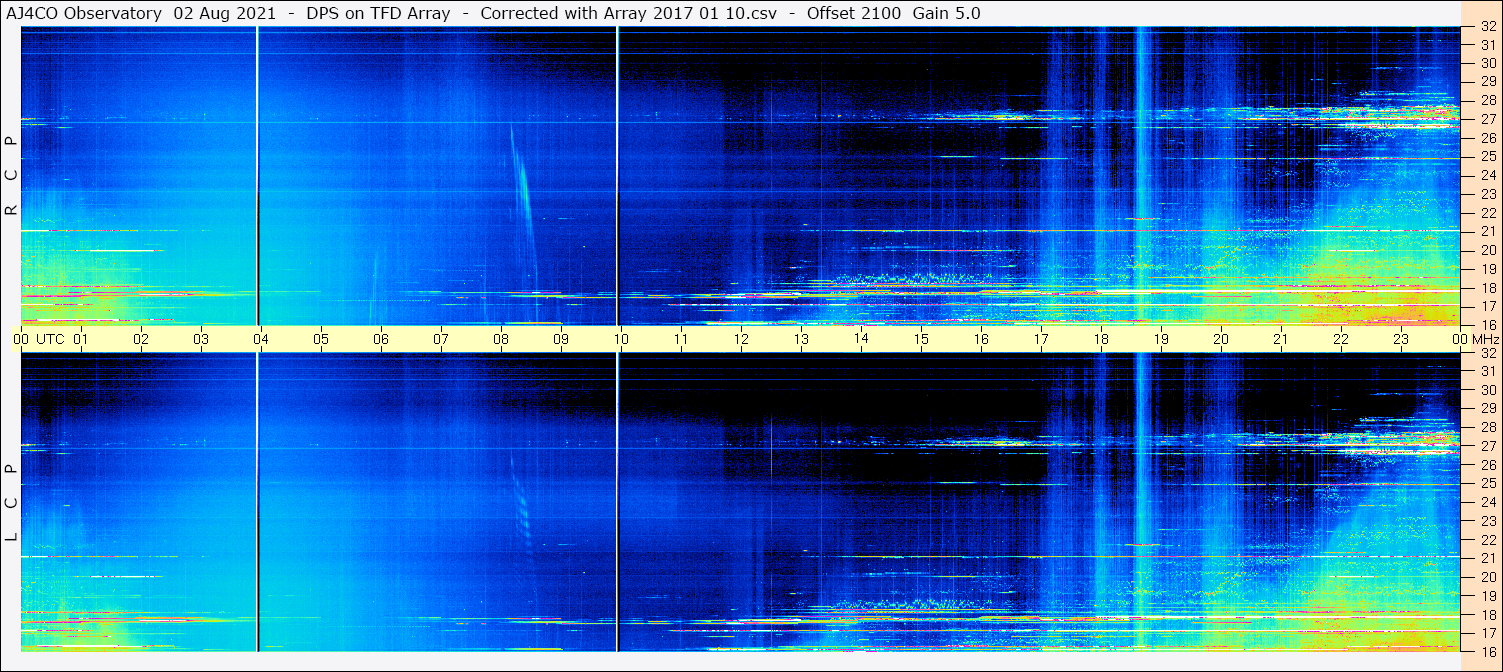1503x672 pixels.
Task: Click the "R C P" panel label
Action: [11, 175]
